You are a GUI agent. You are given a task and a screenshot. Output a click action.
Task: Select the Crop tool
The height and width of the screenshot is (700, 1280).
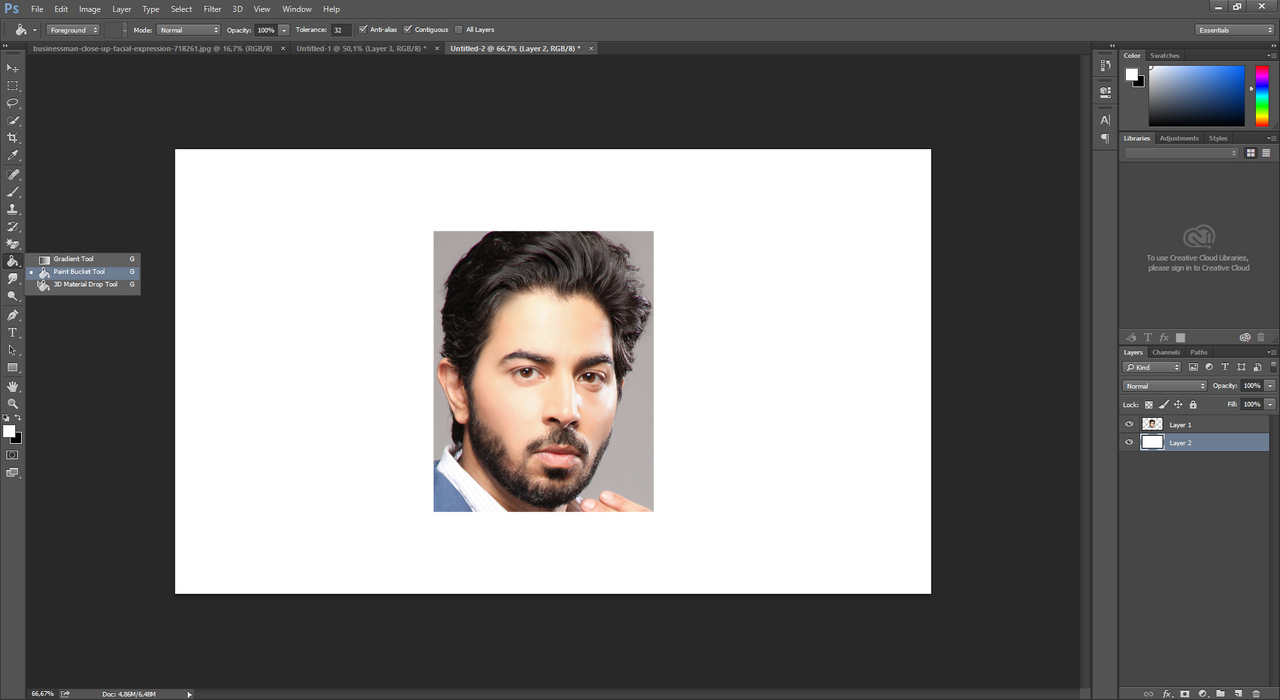[x=13, y=138]
